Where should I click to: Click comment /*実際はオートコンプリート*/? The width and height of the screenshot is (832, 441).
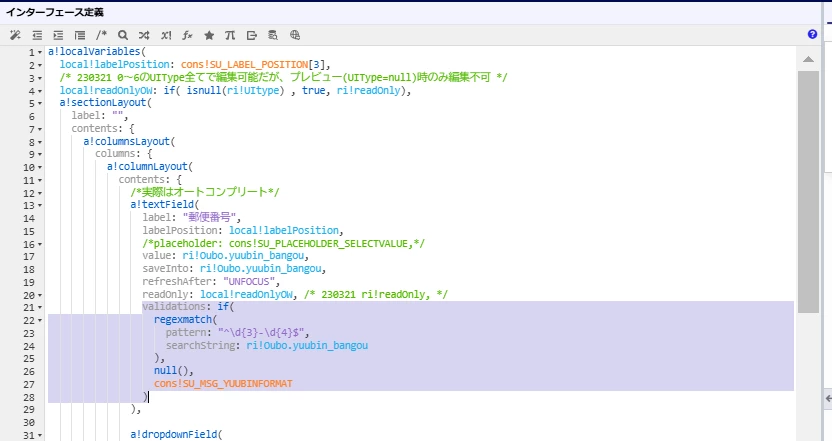205,192
